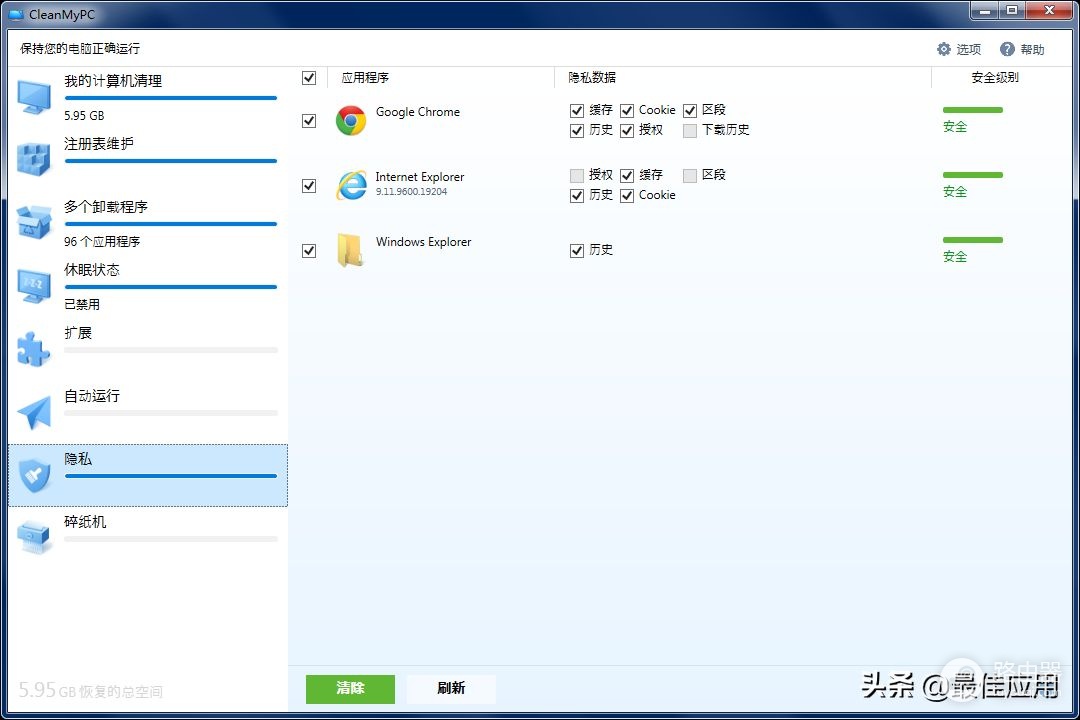Uncheck Windows Explorer 历史 checkbox
1080x720 pixels.
coord(577,251)
